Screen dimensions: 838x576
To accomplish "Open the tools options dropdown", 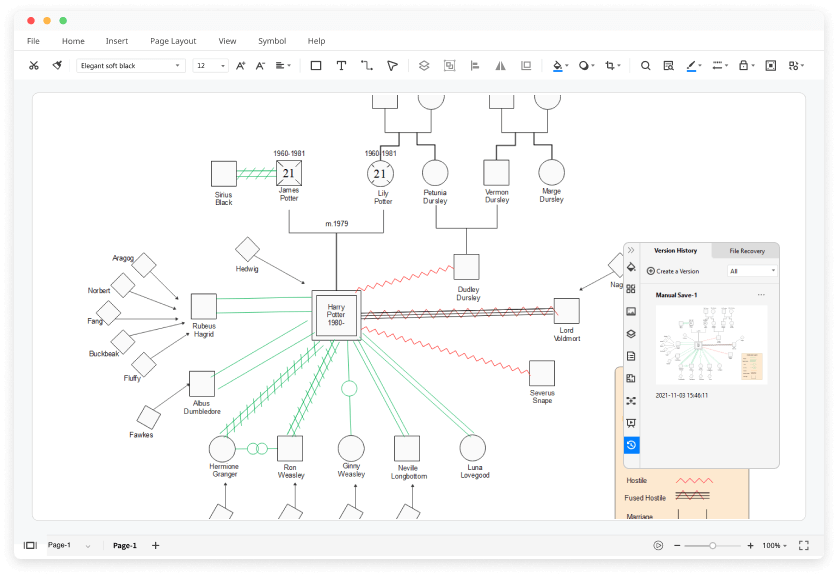I will [x=796, y=65].
